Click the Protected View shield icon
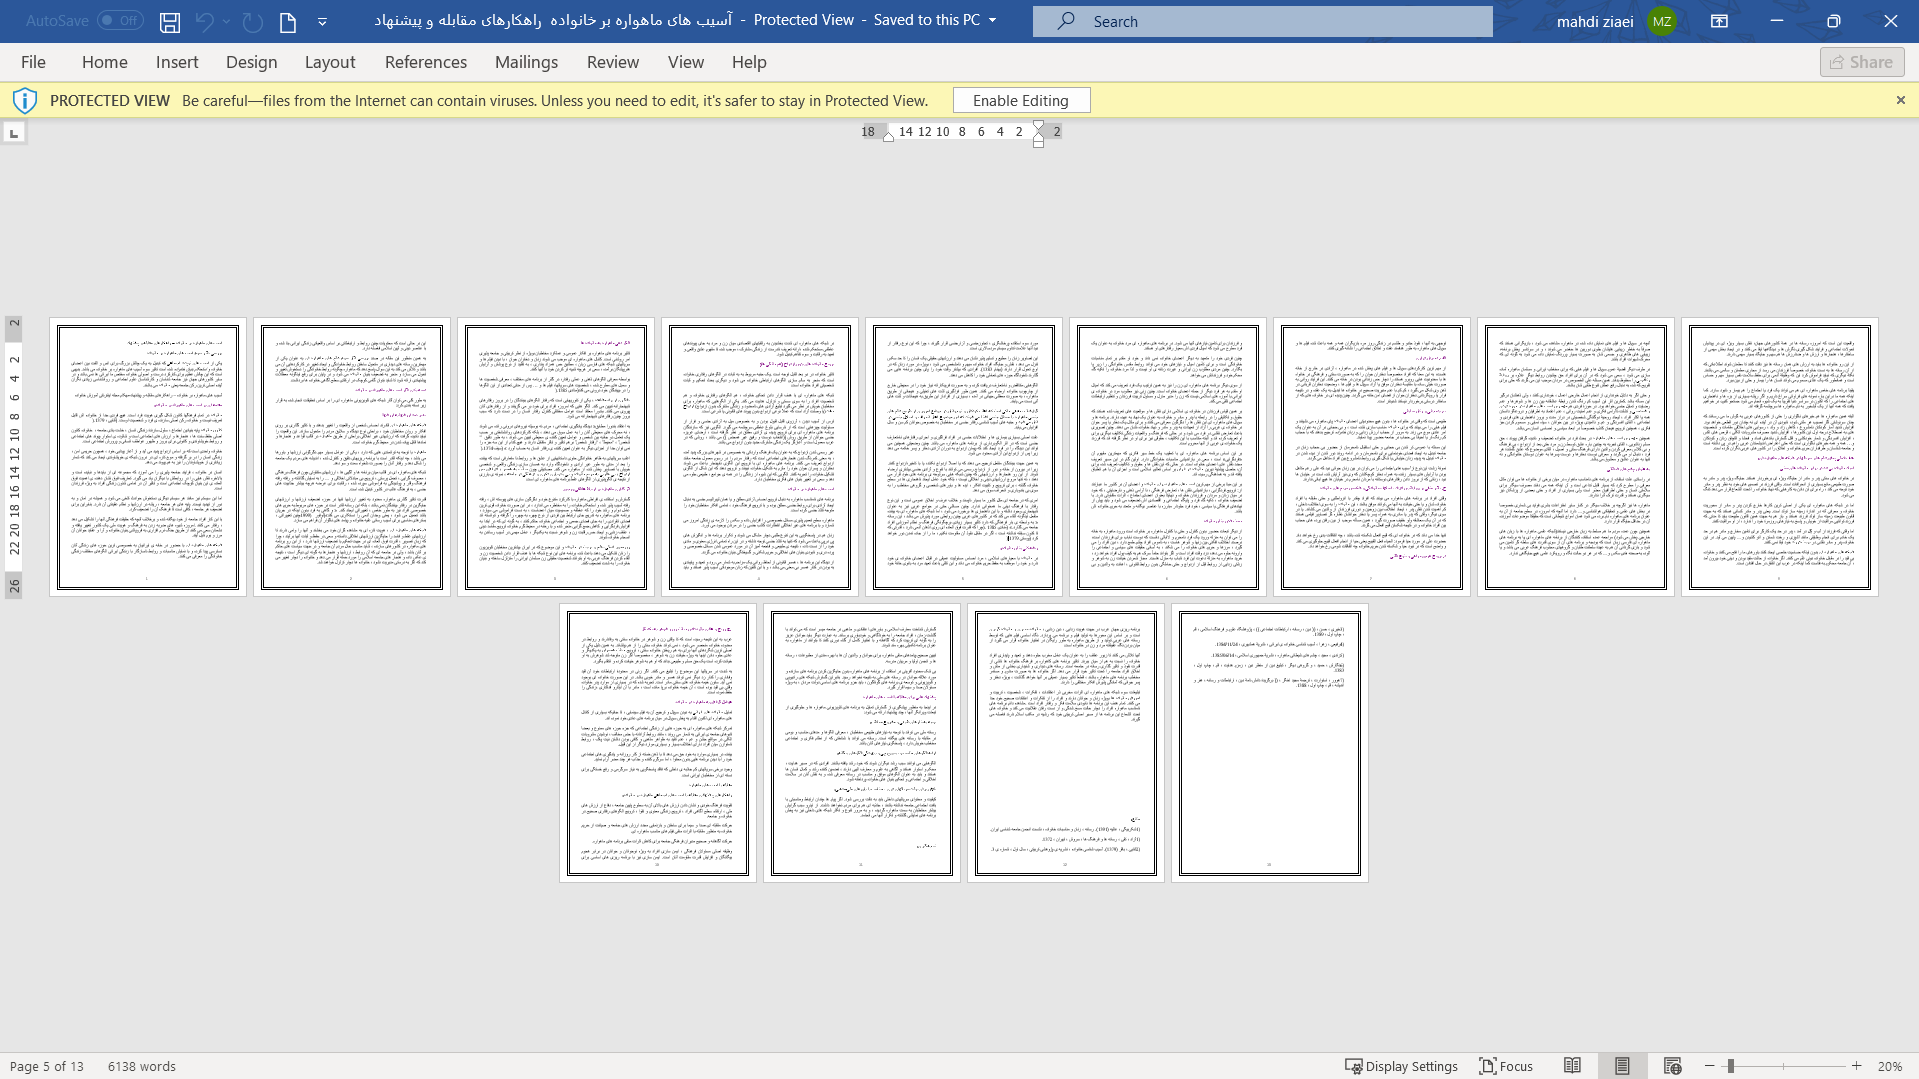The image size is (1919, 1079). (x=25, y=100)
